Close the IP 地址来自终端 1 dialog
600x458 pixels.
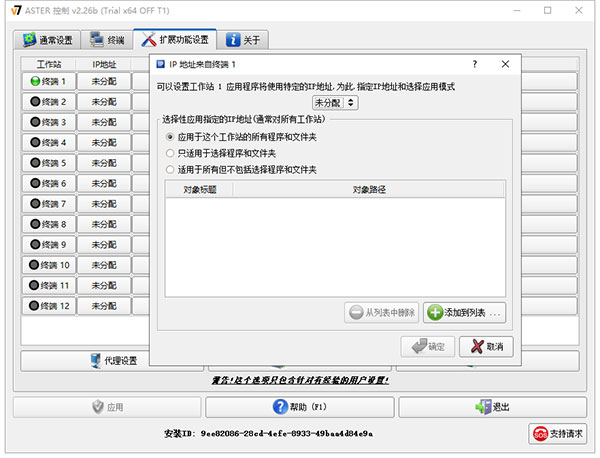pos(505,64)
